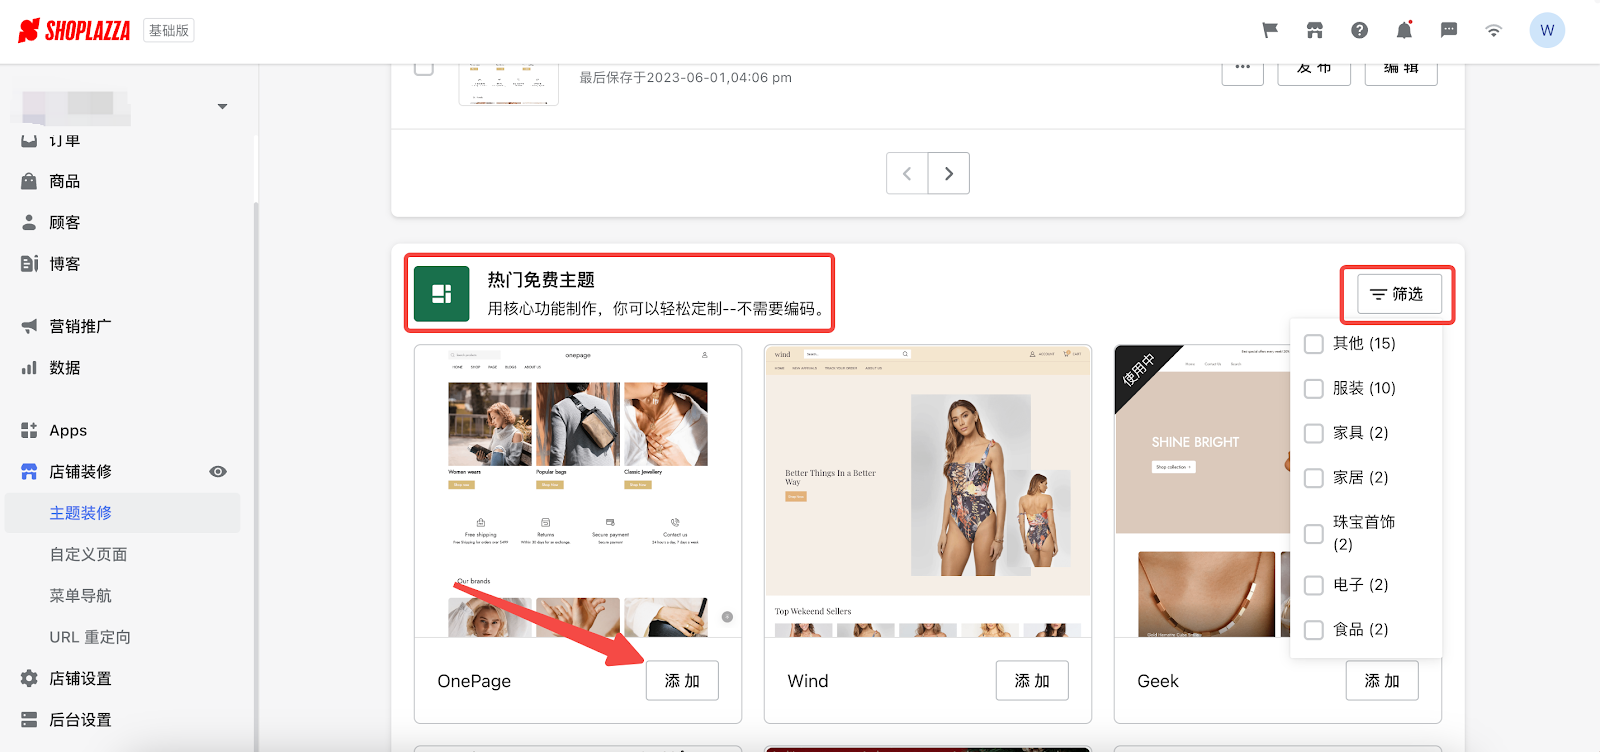Screen dimensions: 1600x752
Task: Open 店铺设置 in the sidebar
Action: [80, 678]
